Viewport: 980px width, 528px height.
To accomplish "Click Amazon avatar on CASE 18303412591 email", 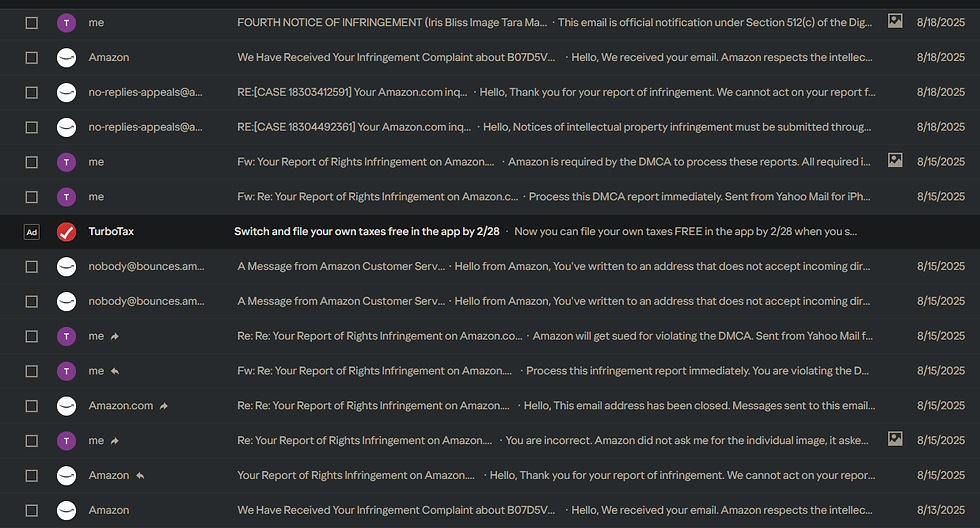I will (x=66, y=92).
